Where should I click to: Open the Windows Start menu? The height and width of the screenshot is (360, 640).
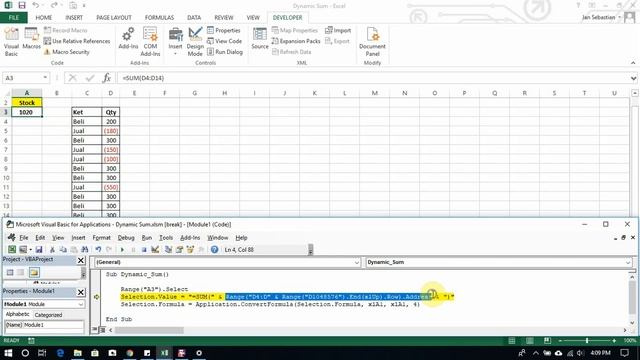coord(8,353)
